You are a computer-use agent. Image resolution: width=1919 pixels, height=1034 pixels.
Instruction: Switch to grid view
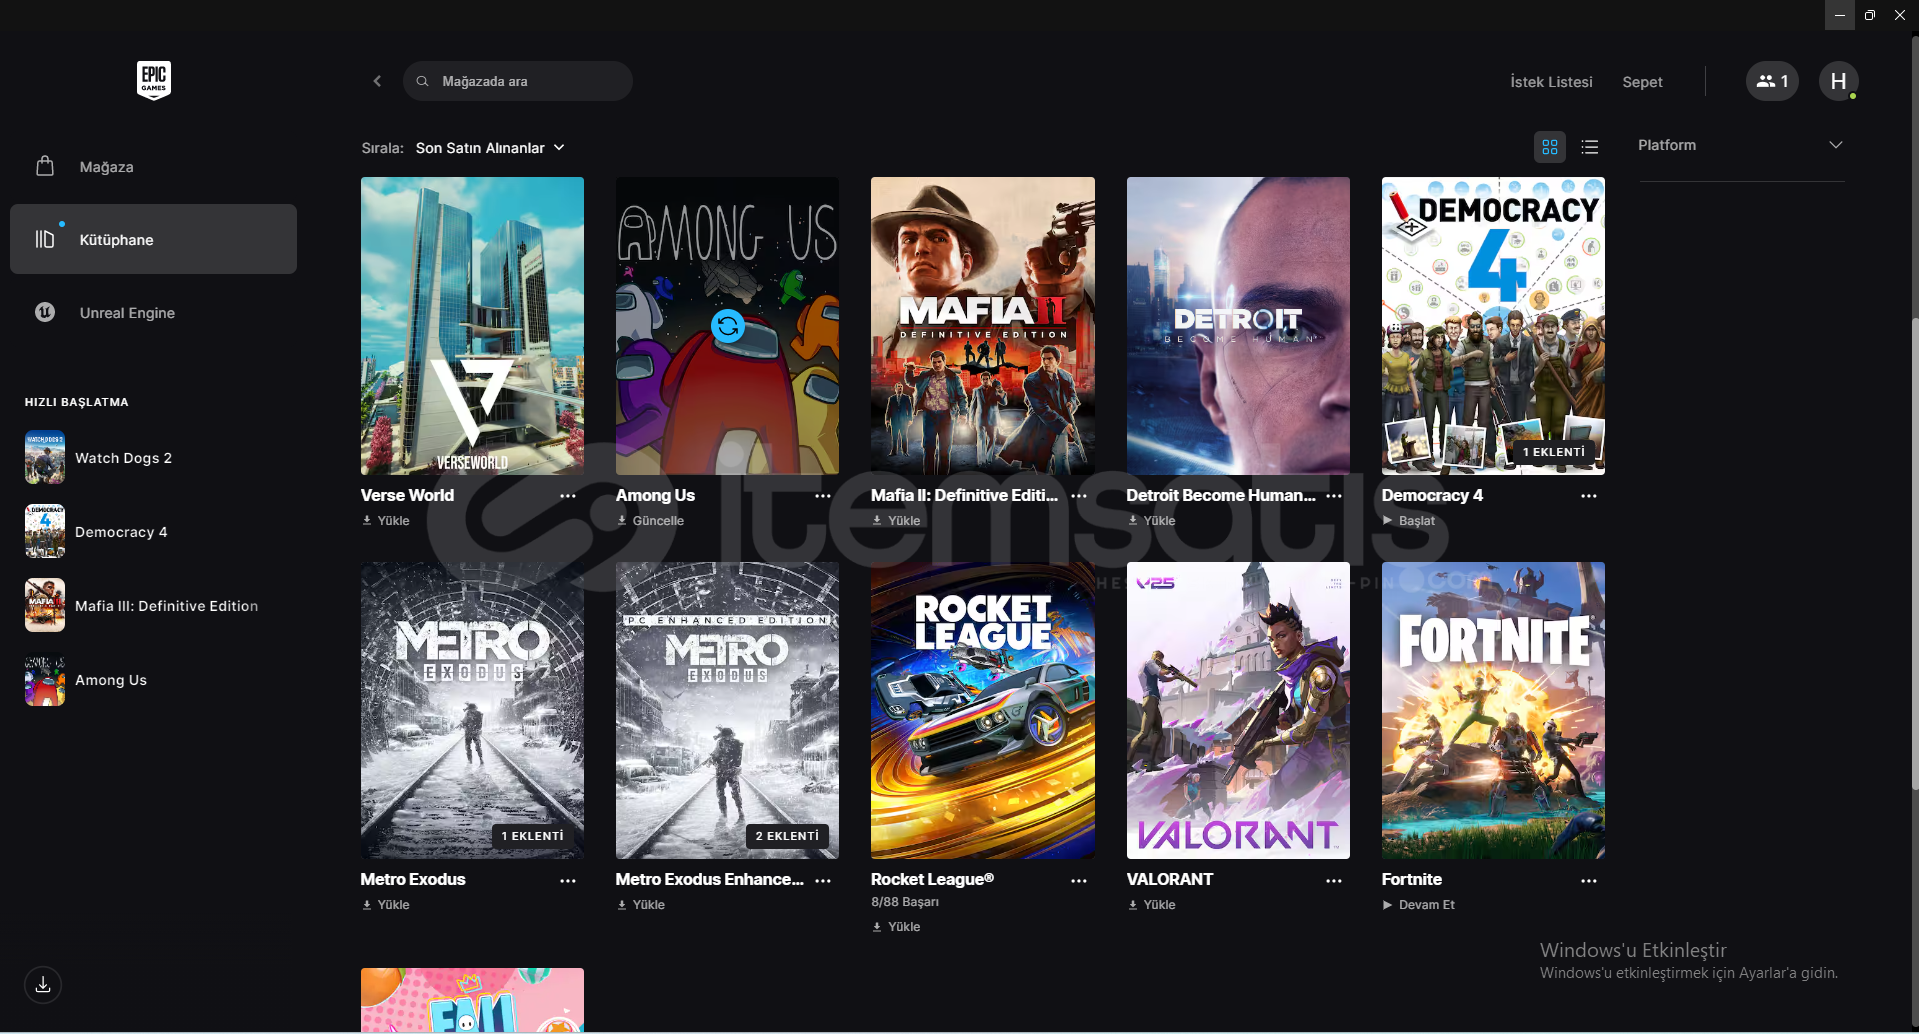1550,147
